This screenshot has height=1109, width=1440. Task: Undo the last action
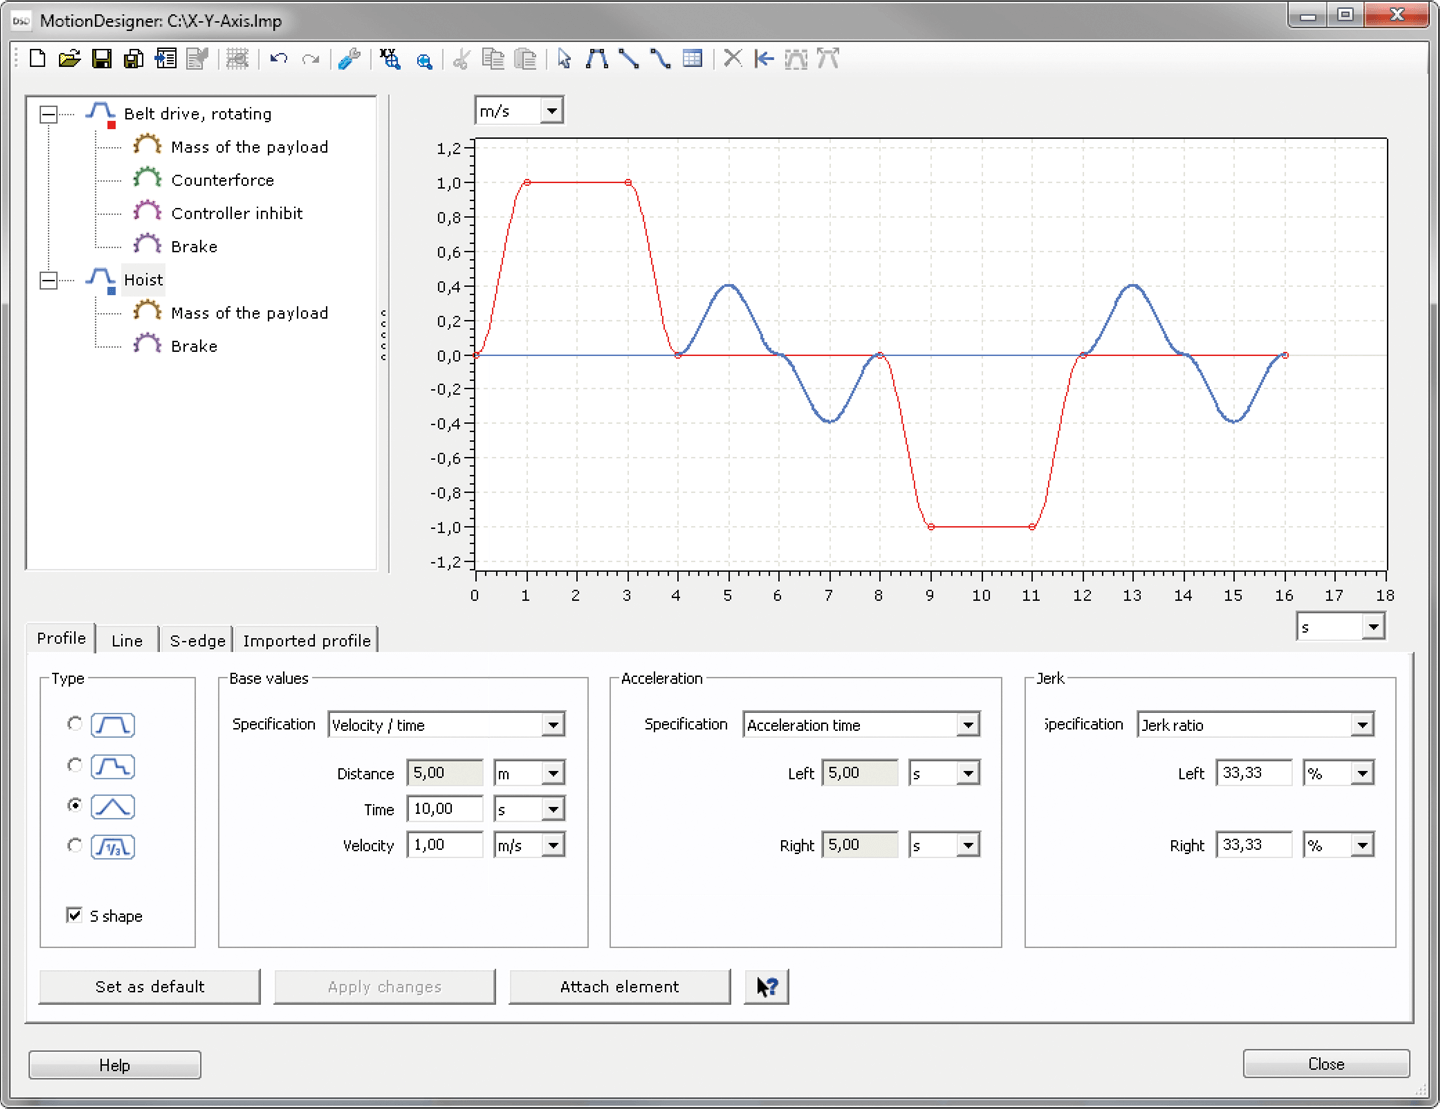tap(279, 59)
